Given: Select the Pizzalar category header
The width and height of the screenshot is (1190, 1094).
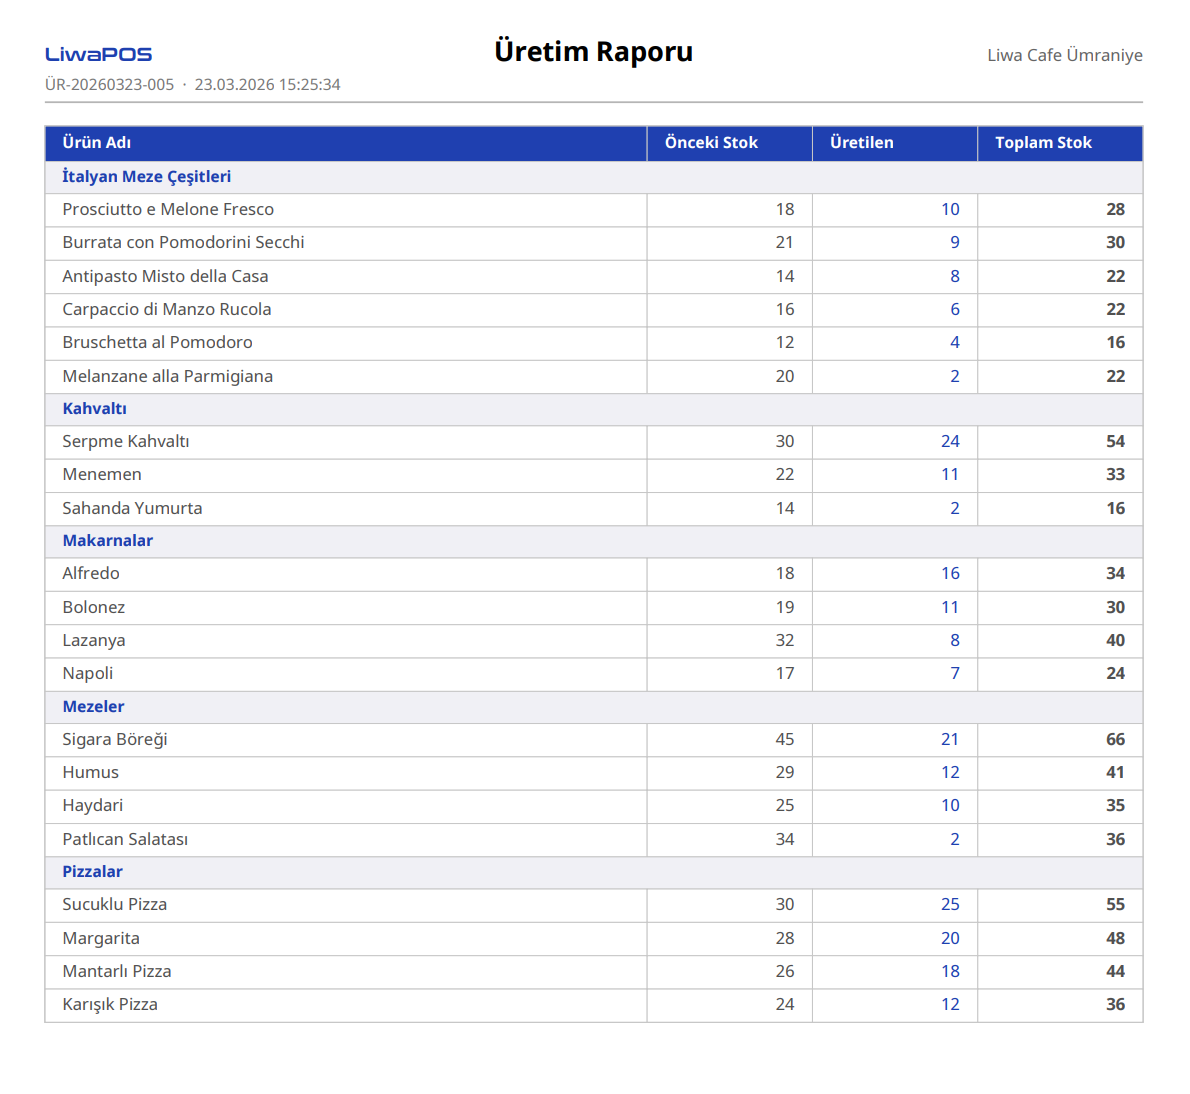Looking at the screenshot, I should 93,872.
